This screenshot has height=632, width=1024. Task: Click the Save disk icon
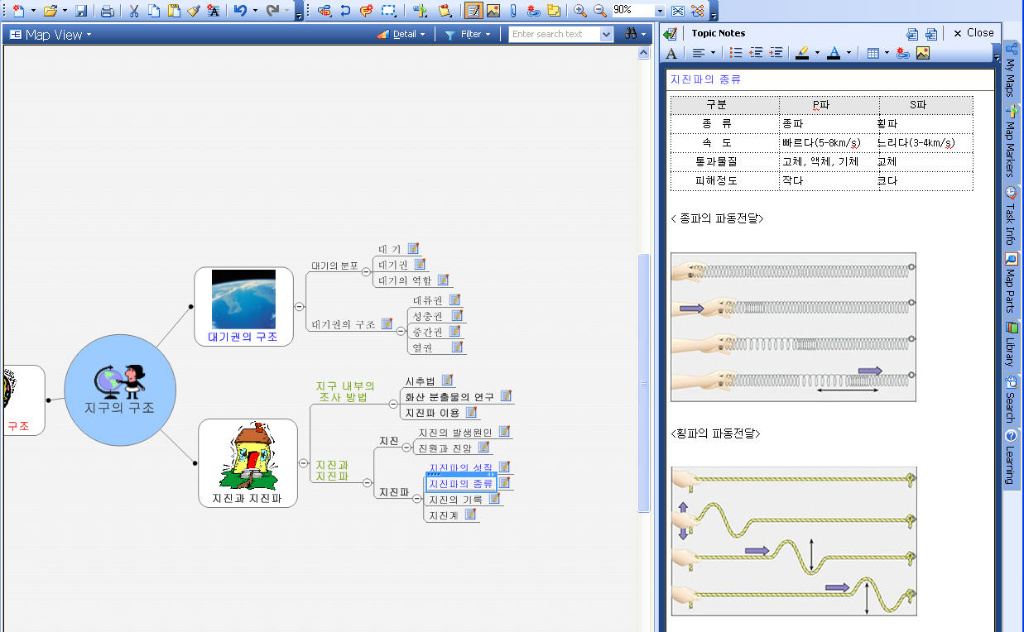pyautogui.click(x=81, y=10)
